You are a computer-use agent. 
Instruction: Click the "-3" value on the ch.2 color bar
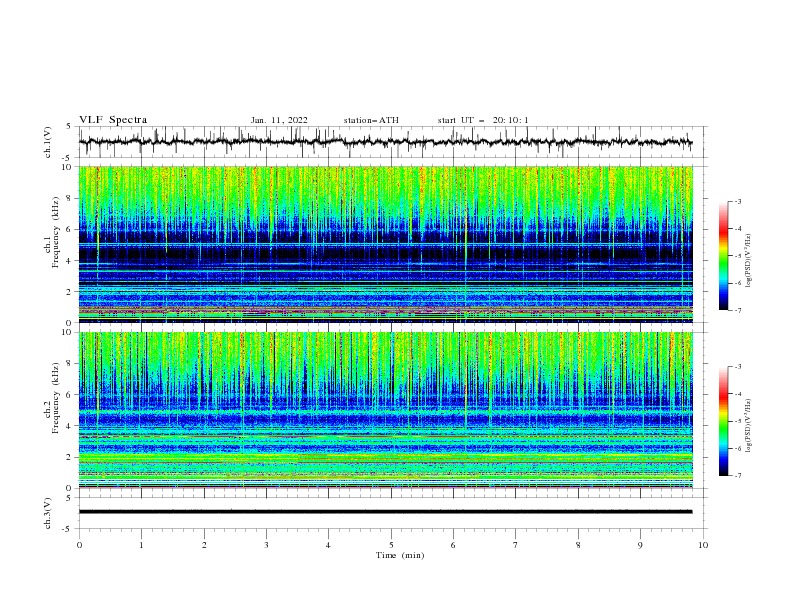[x=738, y=367]
